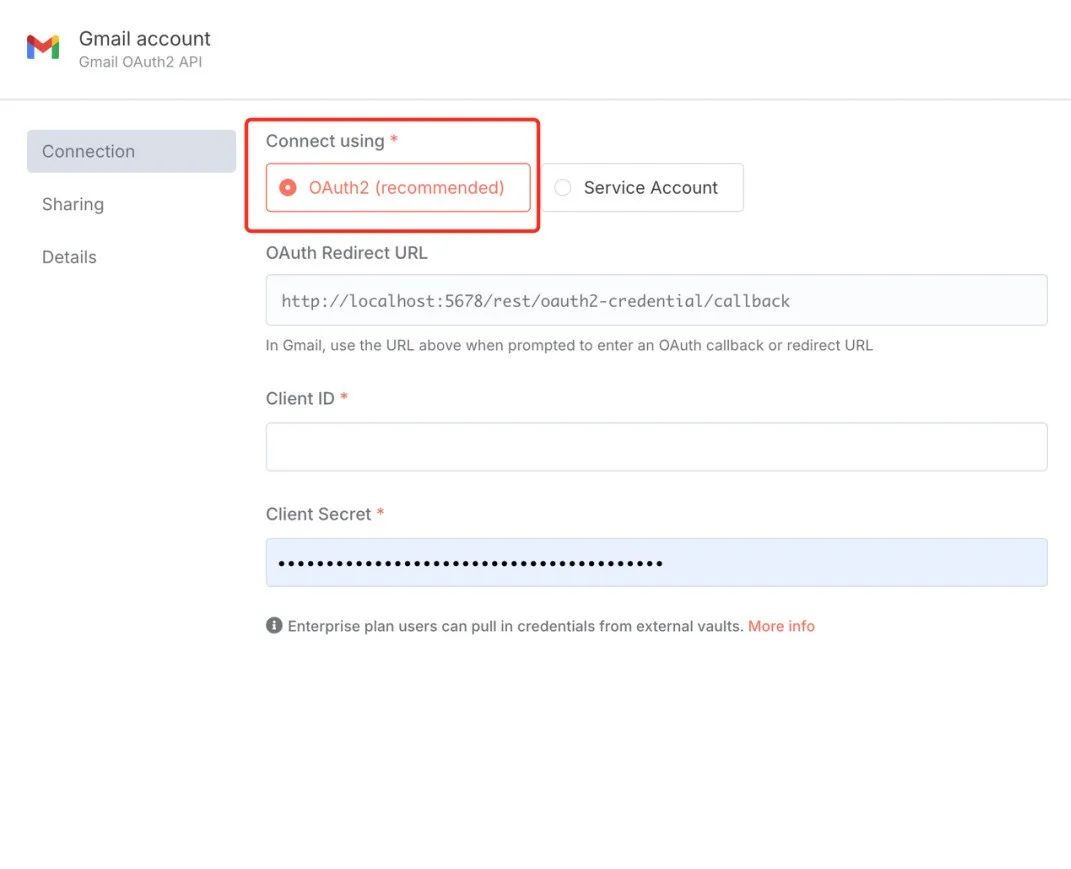The width and height of the screenshot is (1071, 869).
Task: Focus the Client Secret password field
Action: 656,563
